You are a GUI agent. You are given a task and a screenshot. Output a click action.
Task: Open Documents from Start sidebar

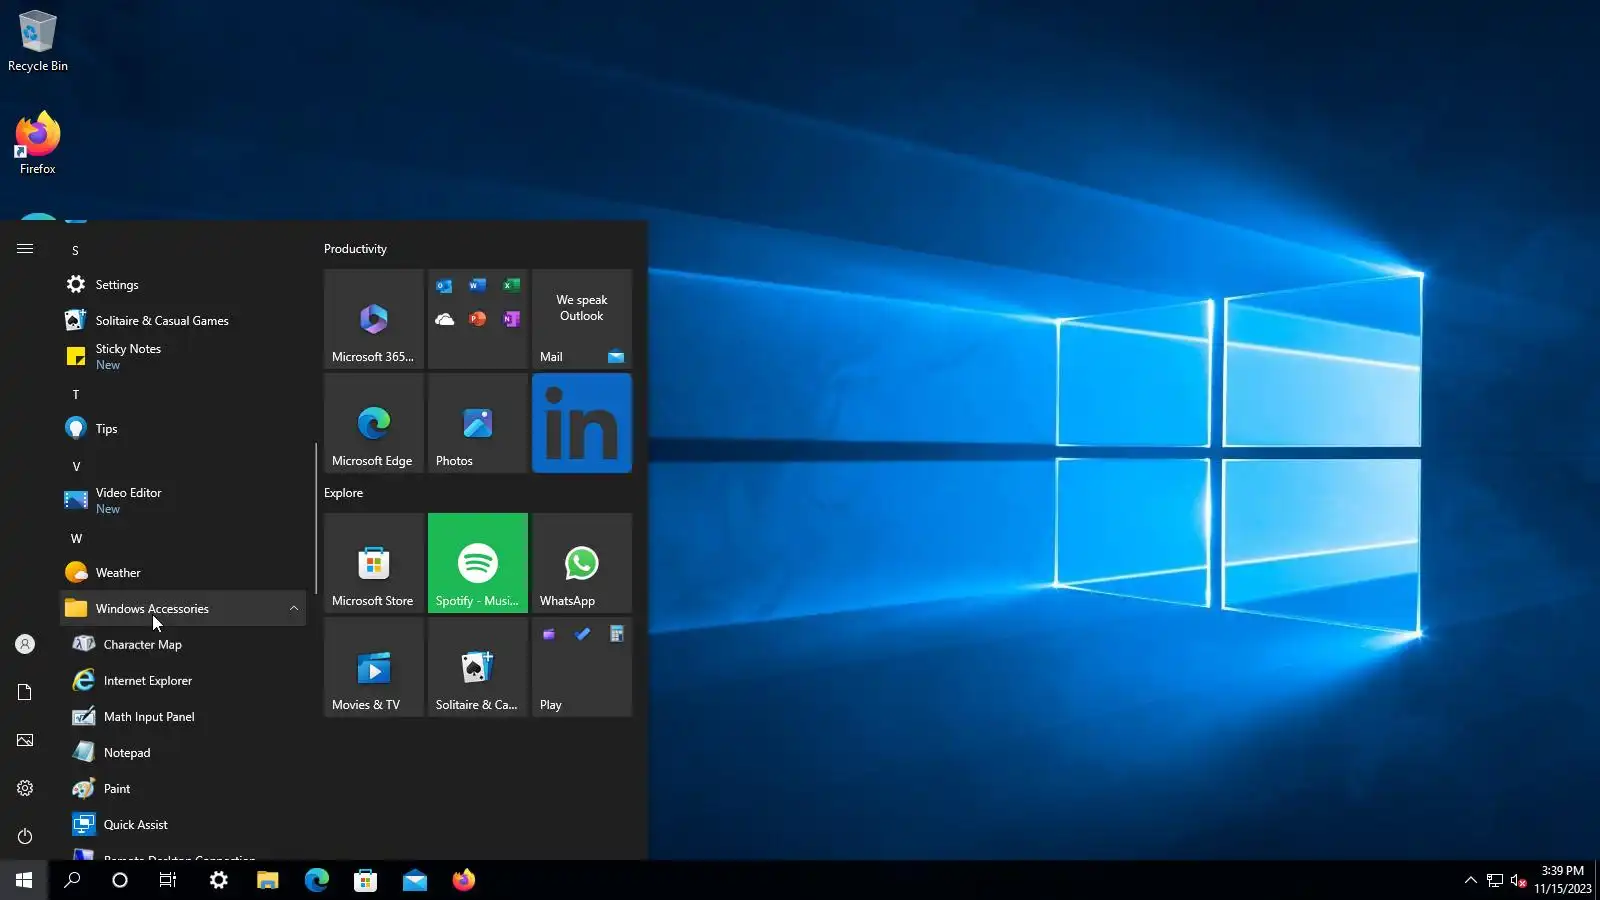pos(25,692)
